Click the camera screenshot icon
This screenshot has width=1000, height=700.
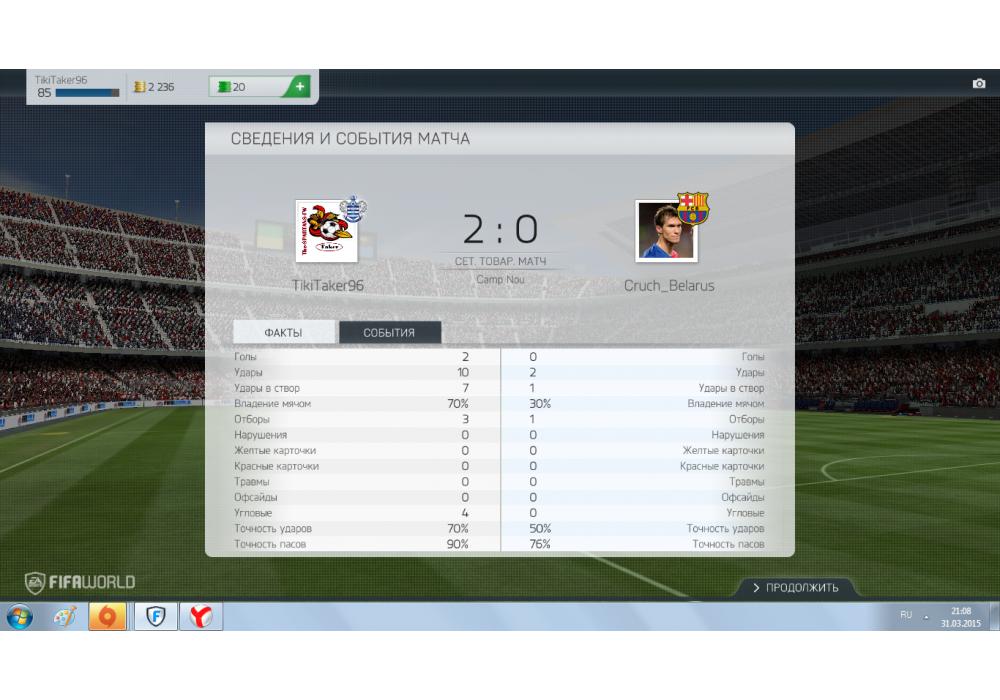click(978, 84)
